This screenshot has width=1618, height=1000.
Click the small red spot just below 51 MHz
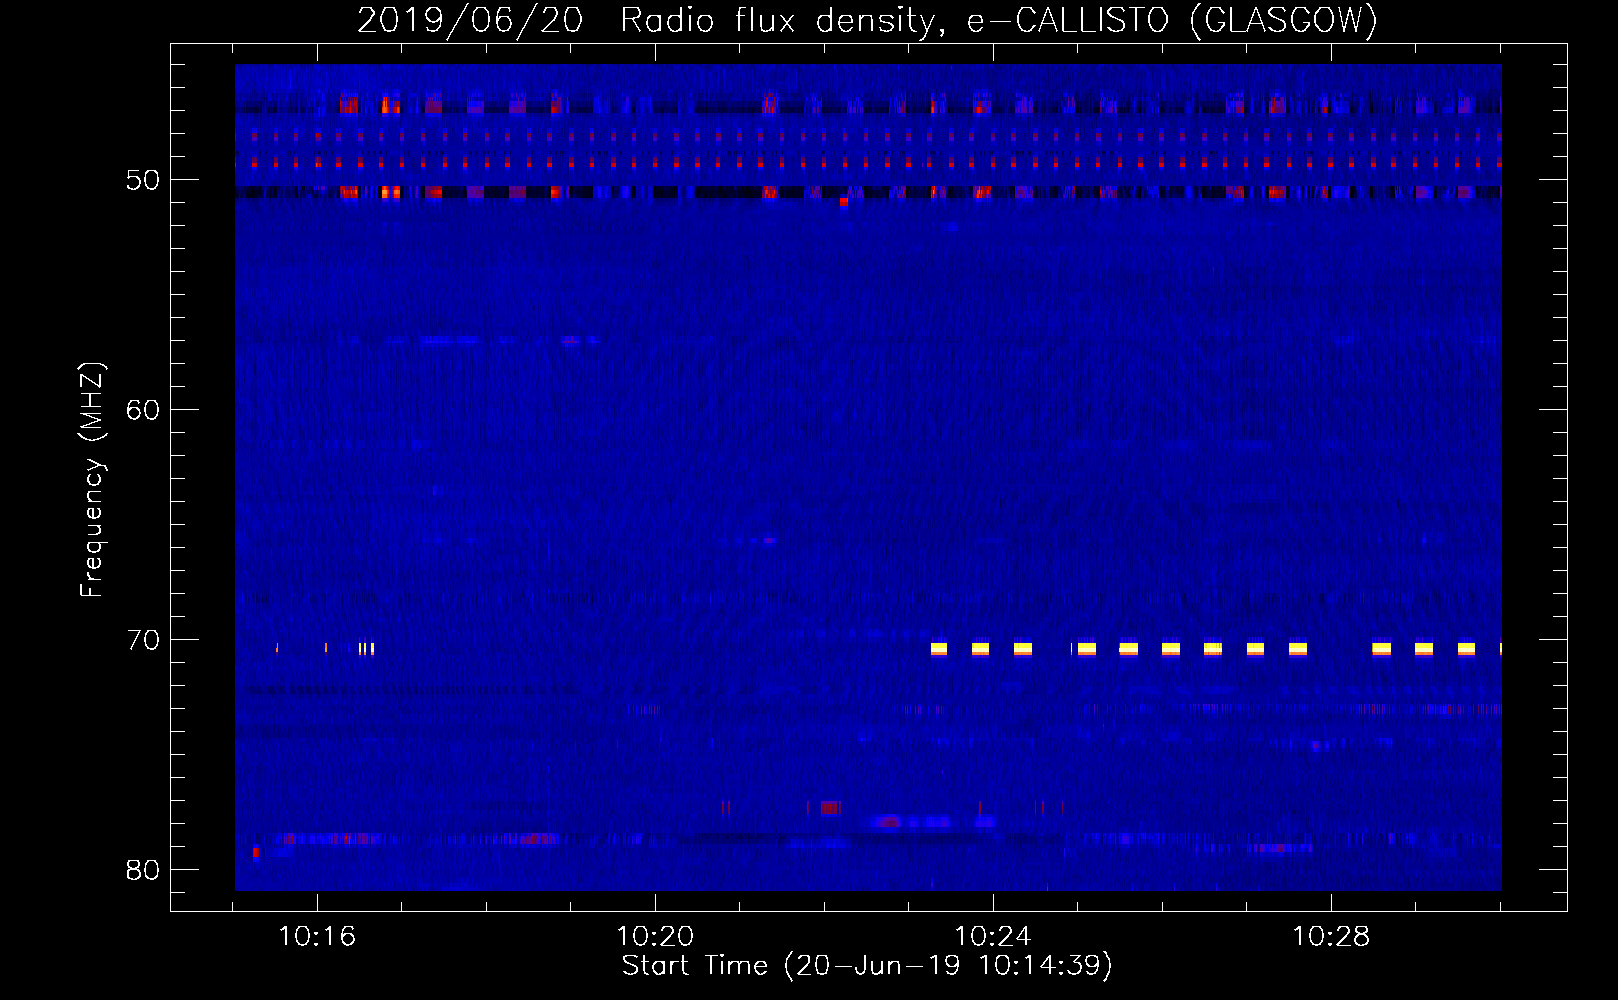(844, 201)
